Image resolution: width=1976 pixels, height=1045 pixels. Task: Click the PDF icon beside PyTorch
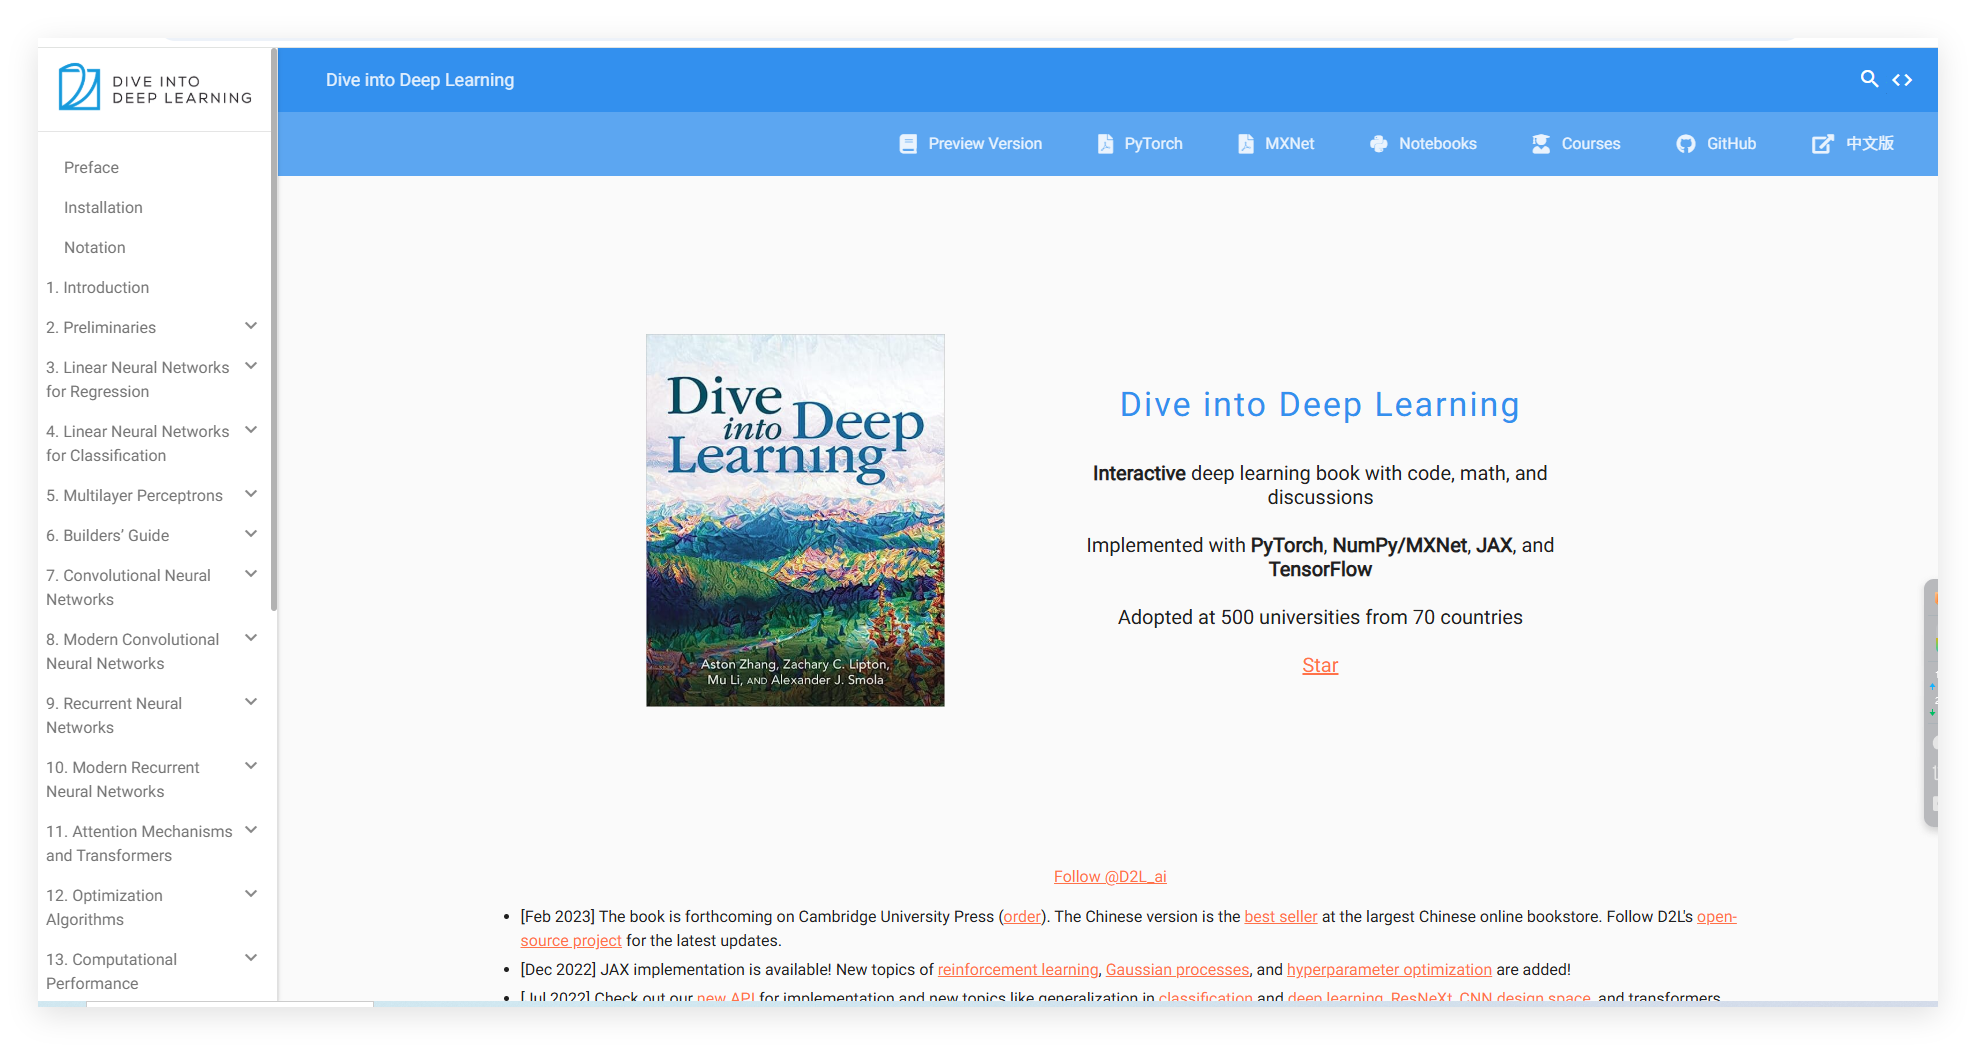[x=1105, y=144]
